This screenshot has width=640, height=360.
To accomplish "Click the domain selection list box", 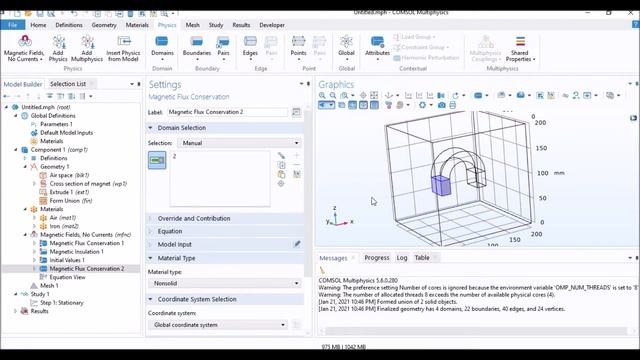I will (x=220, y=178).
